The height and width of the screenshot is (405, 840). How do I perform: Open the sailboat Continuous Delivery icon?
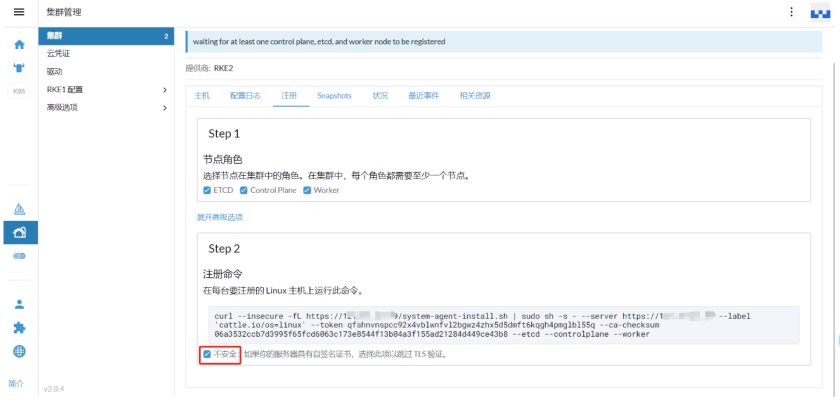pyautogui.click(x=19, y=209)
